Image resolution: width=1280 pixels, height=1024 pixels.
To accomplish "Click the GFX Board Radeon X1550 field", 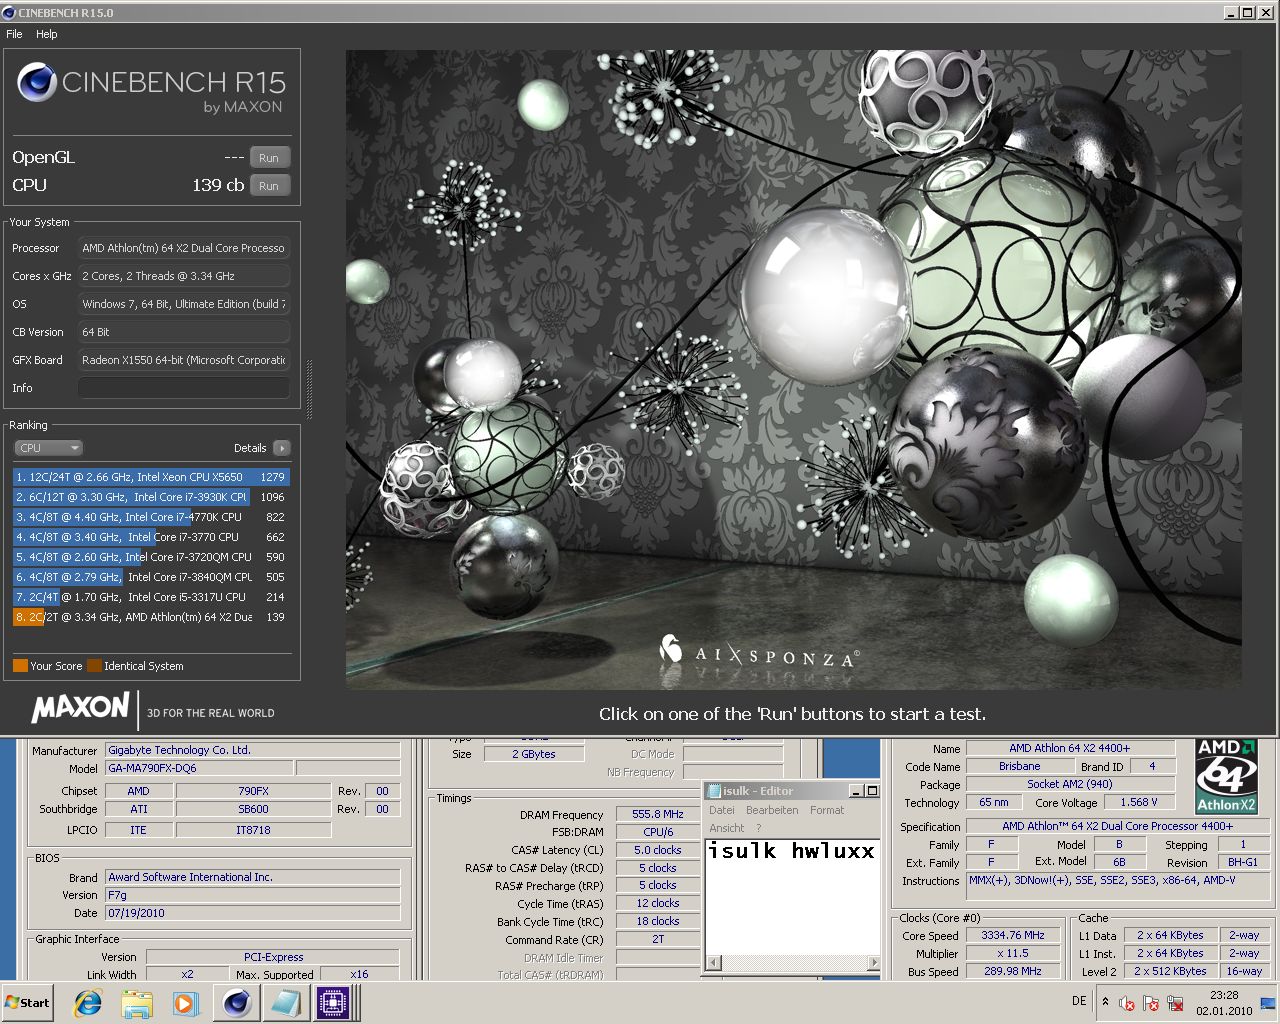I will (x=184, y=360).
